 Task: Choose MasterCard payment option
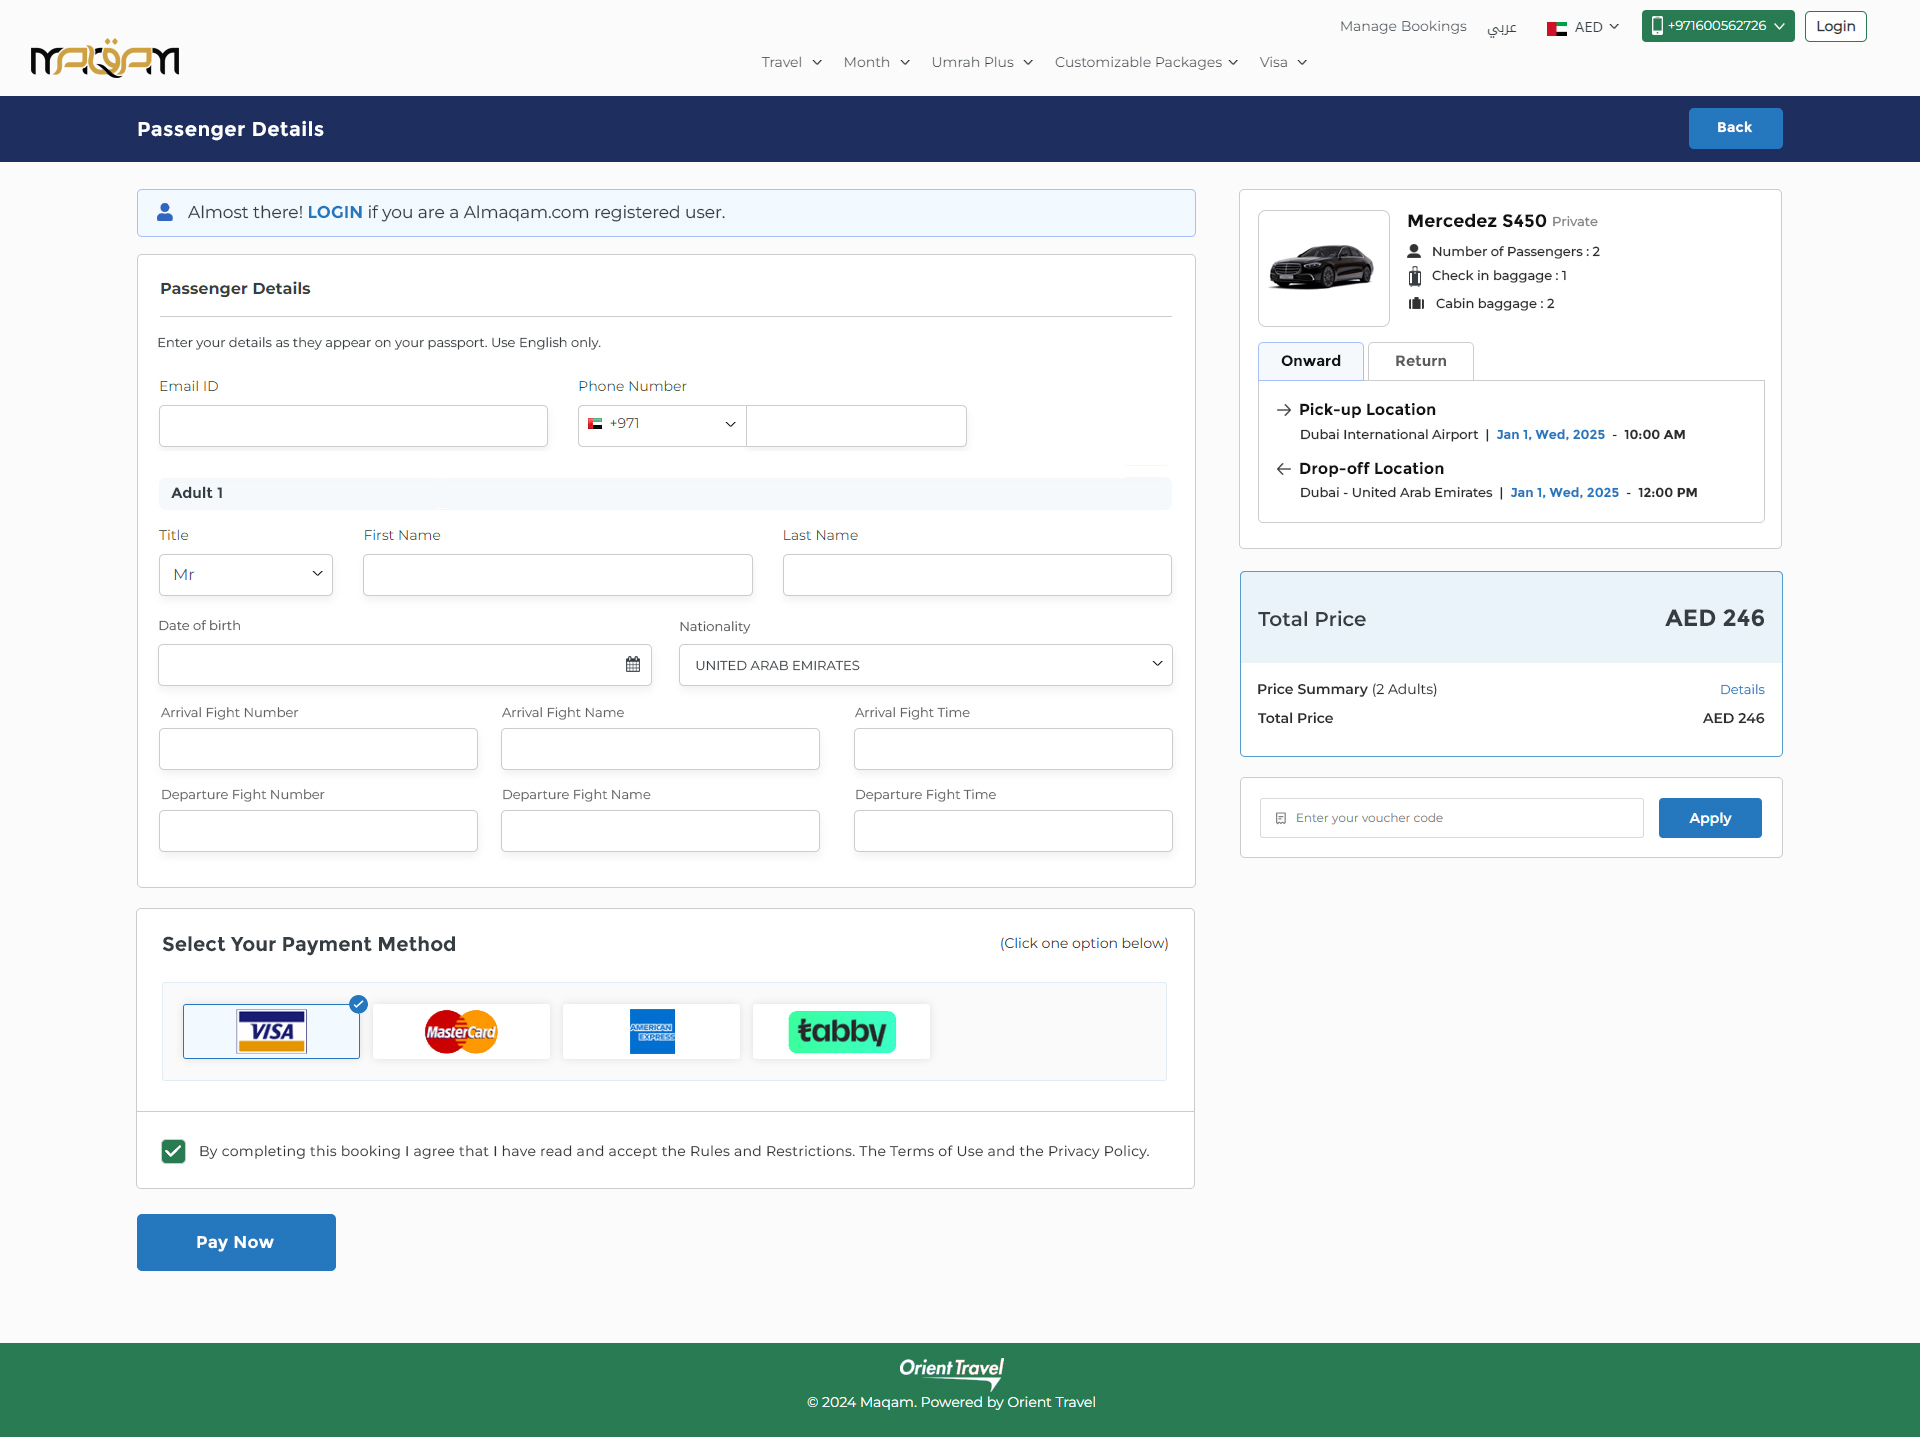pos(461,1031)
